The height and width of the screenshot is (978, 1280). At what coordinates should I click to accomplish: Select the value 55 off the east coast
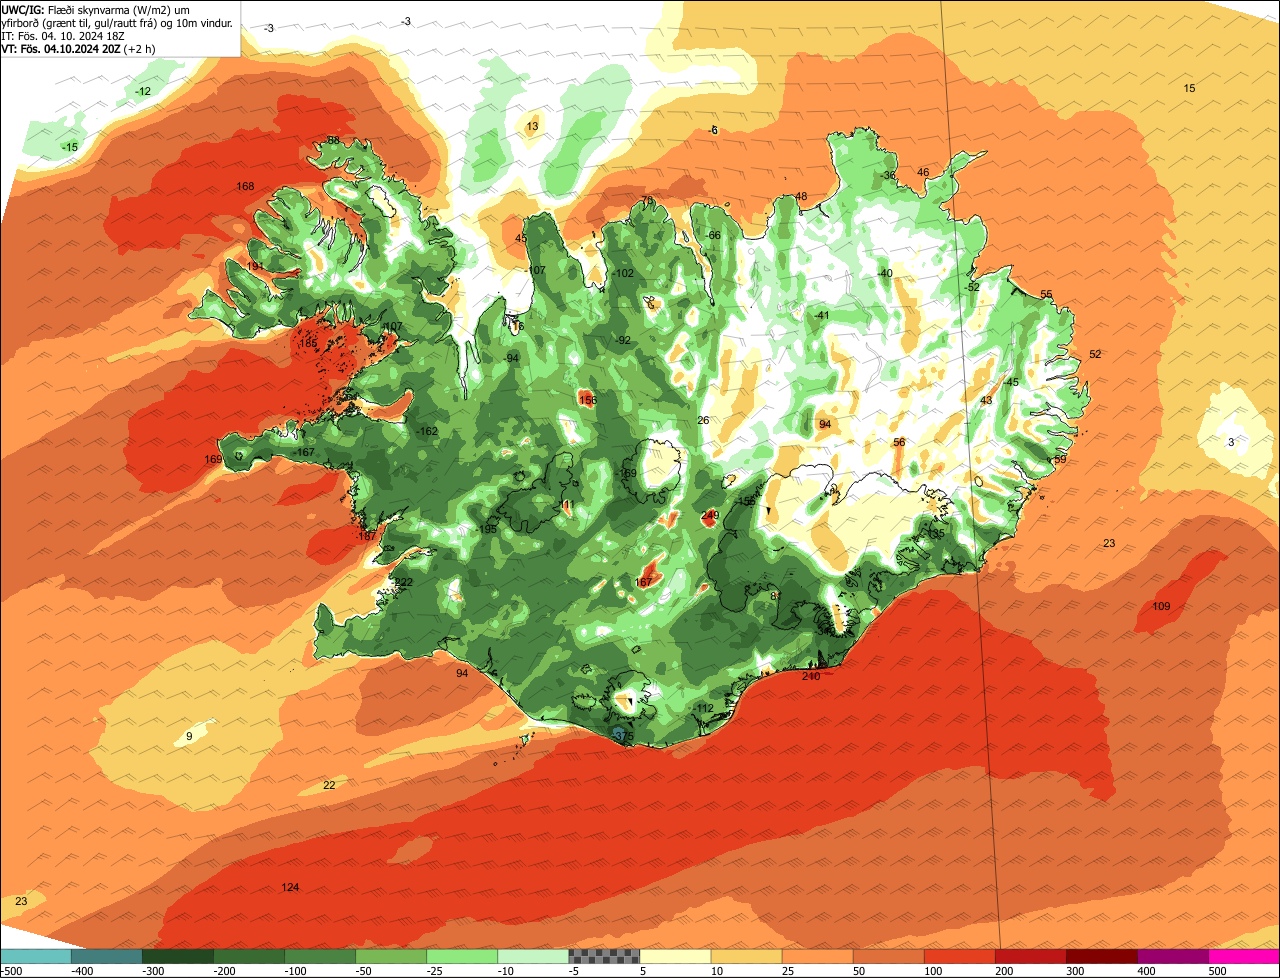[1046, 294]
